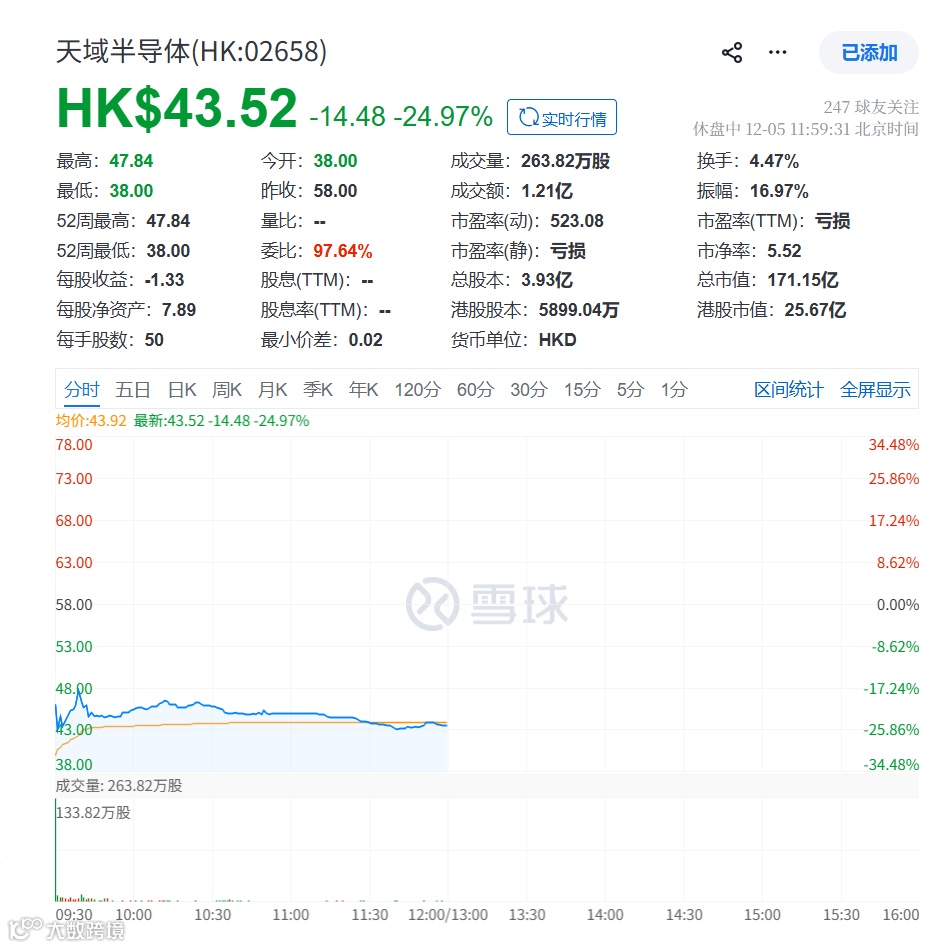Click the 已添加 button
Screen dimensions: 951x948
point(869,53)
